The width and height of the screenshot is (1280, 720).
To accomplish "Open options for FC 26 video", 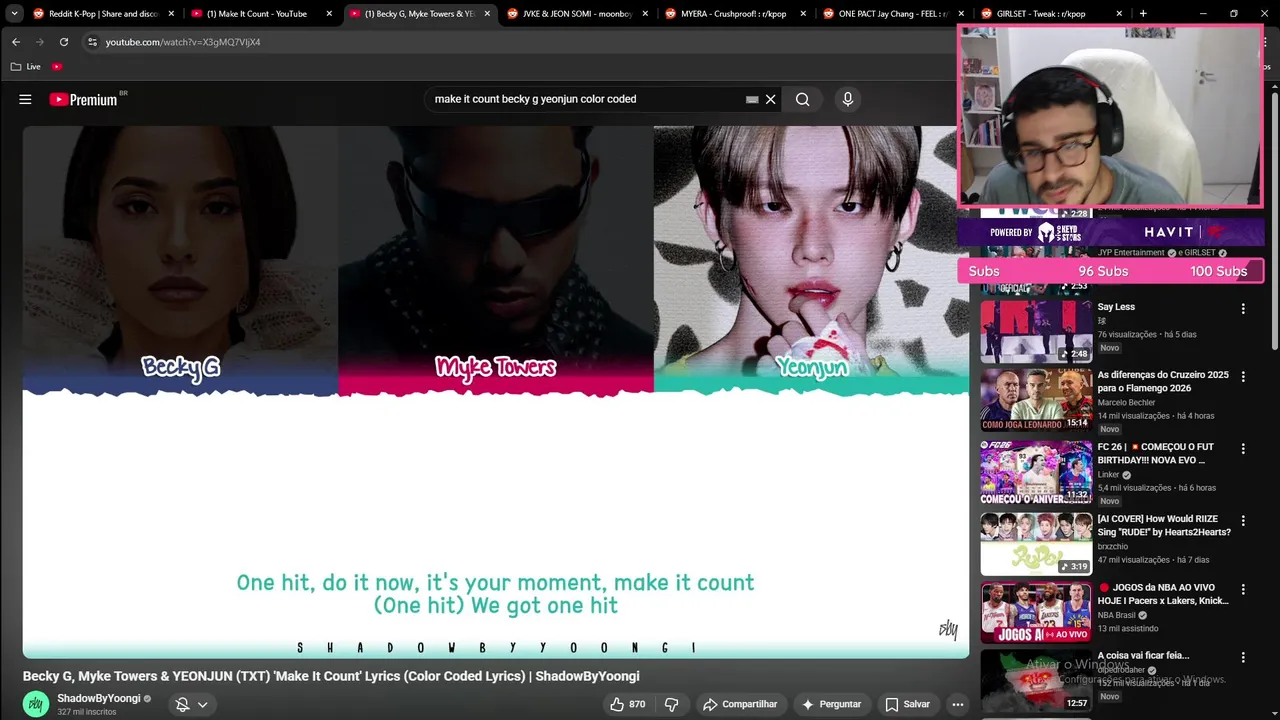I will pyautogui.click(x=1243, y=449).
